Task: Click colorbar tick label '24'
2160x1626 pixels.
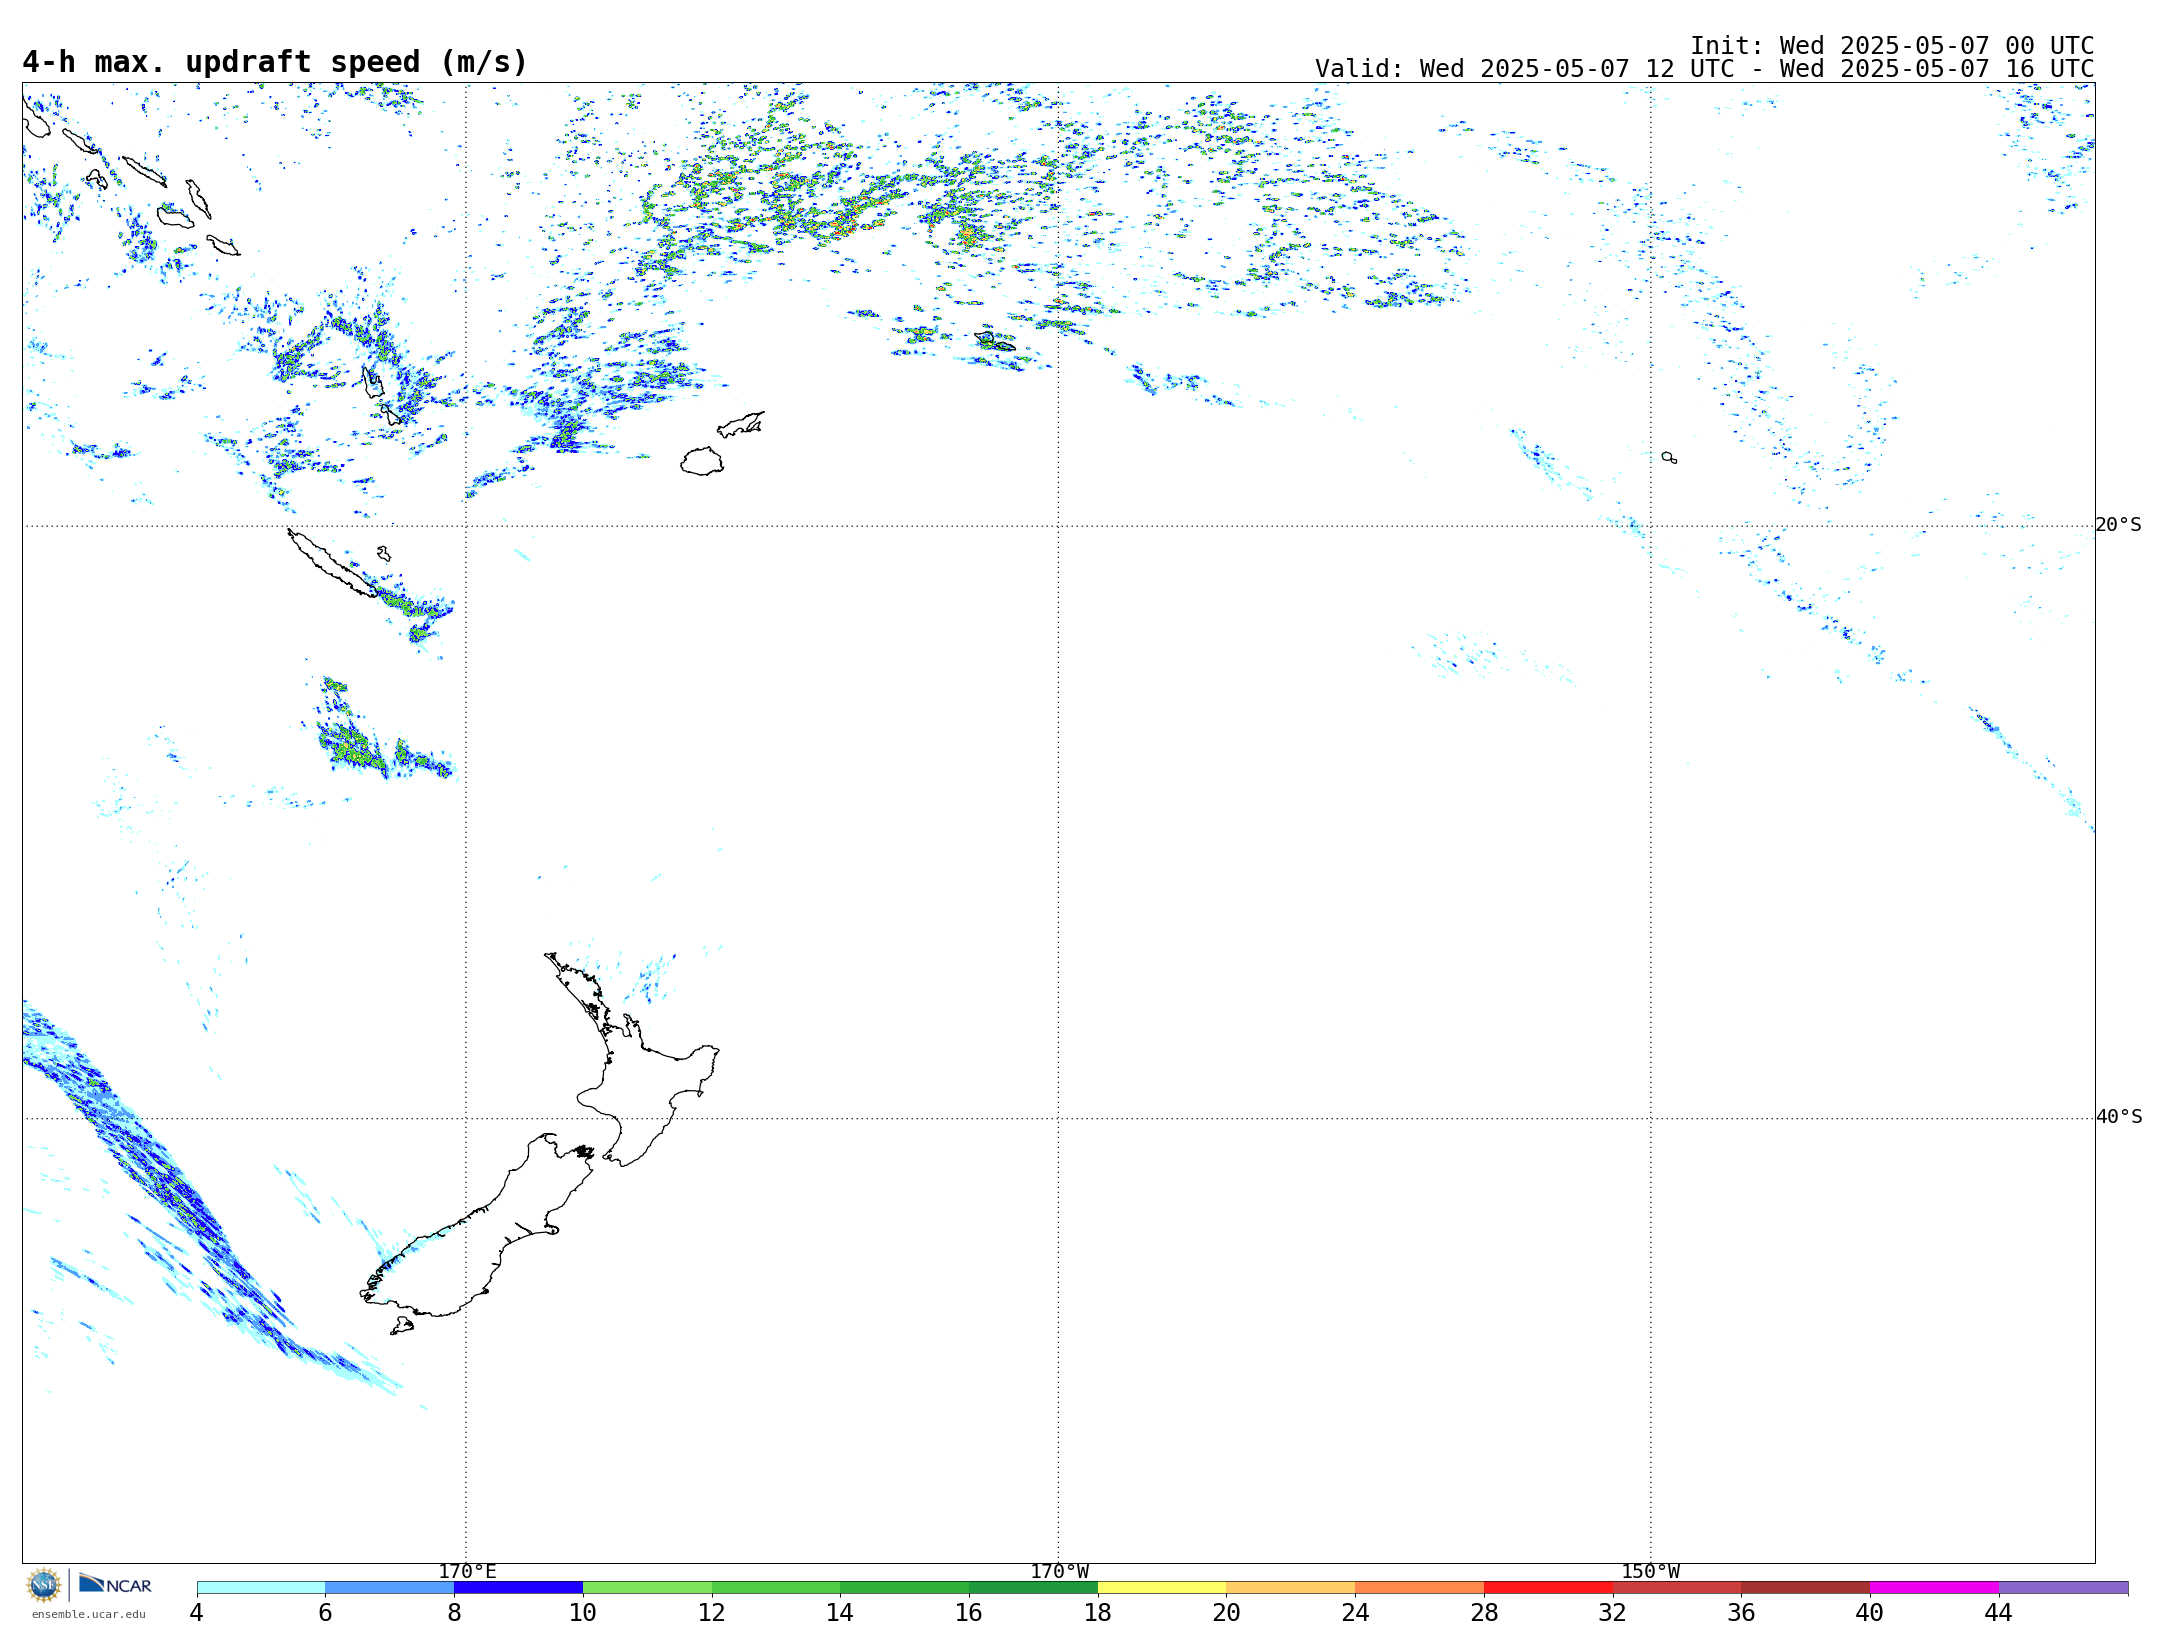Action: tap(1355, 1613)
